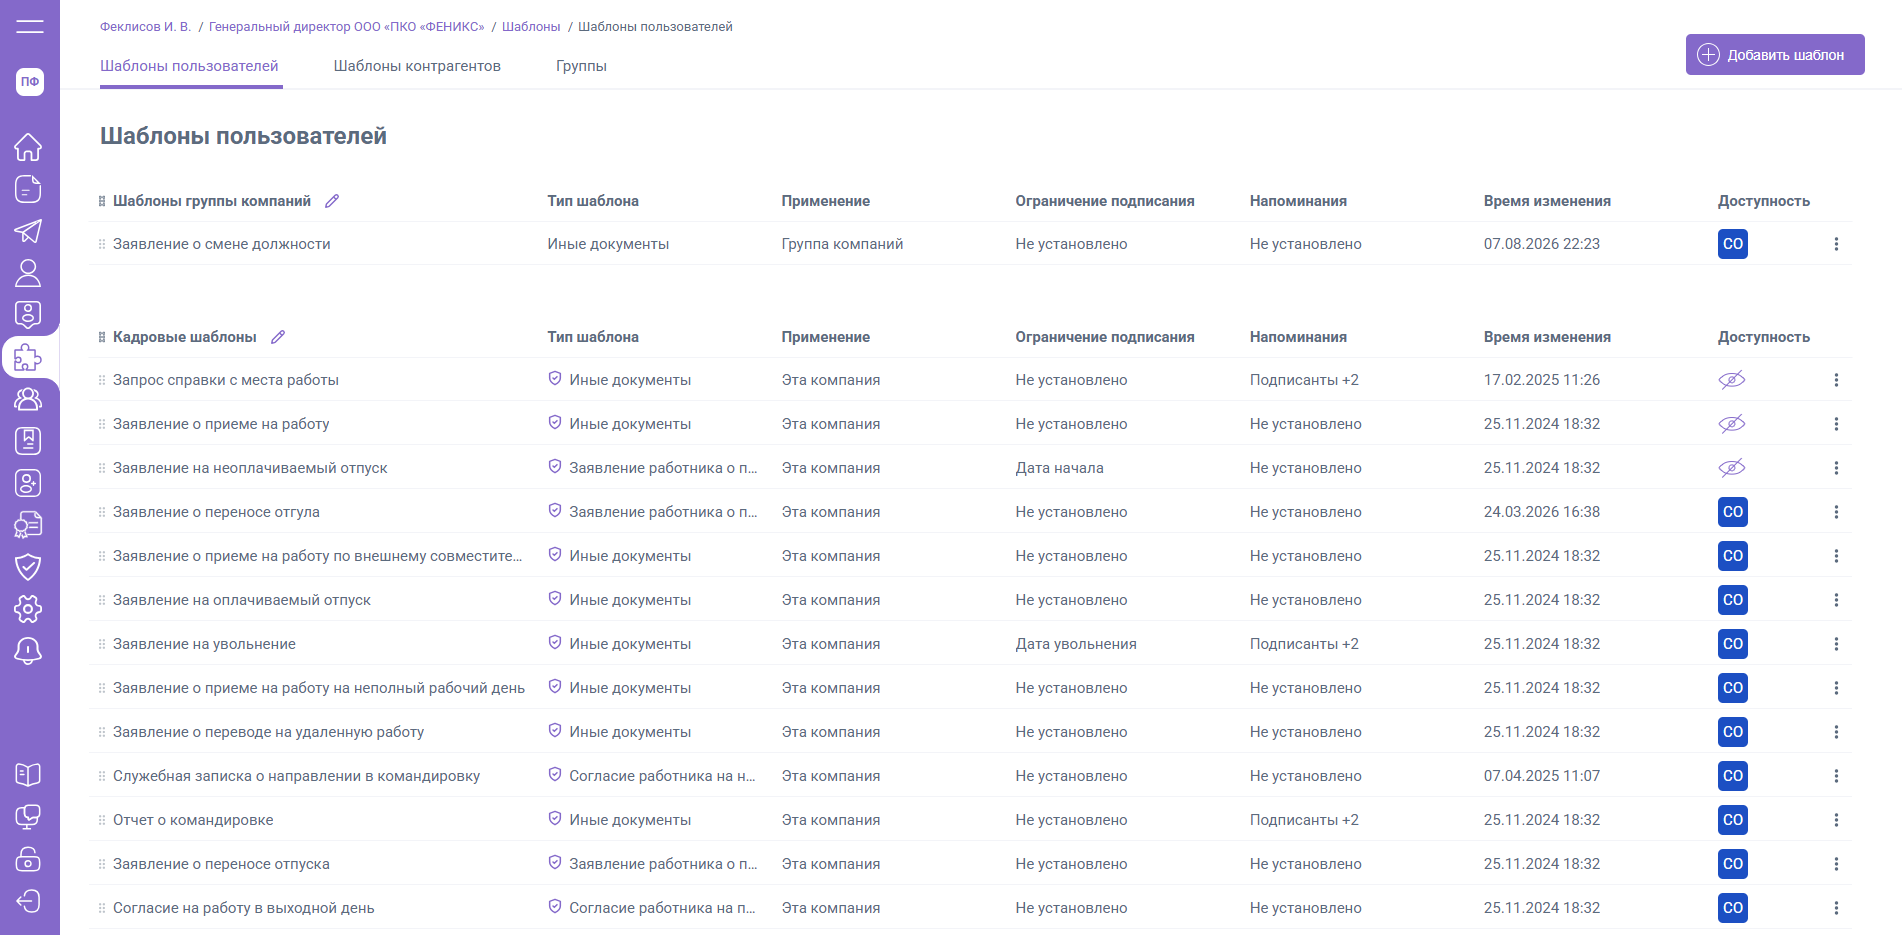Open the documents icon in sidebar
Image resolution: width=1902 pixels, height=935 pixels.
coord(28,189)
